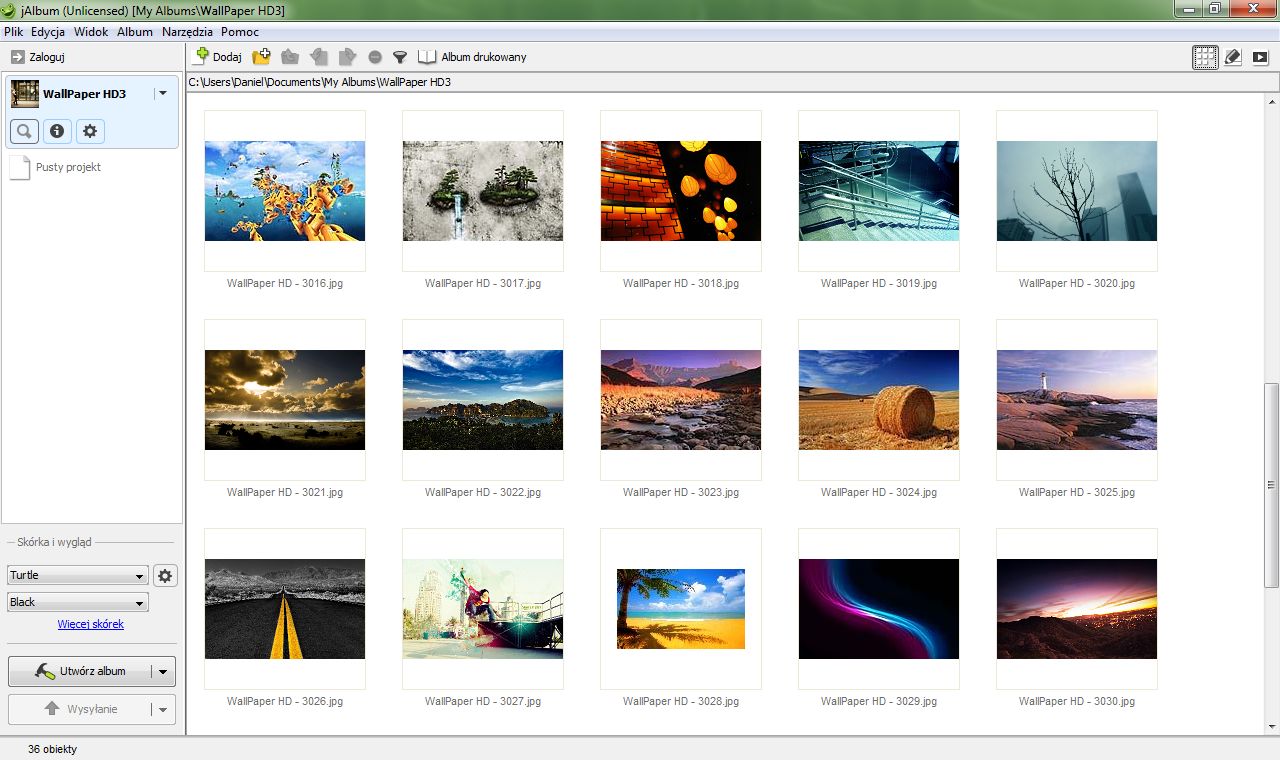Expand the Utwórz album options arrow
Screen dimensions: 1280x760
click(164, 671)
